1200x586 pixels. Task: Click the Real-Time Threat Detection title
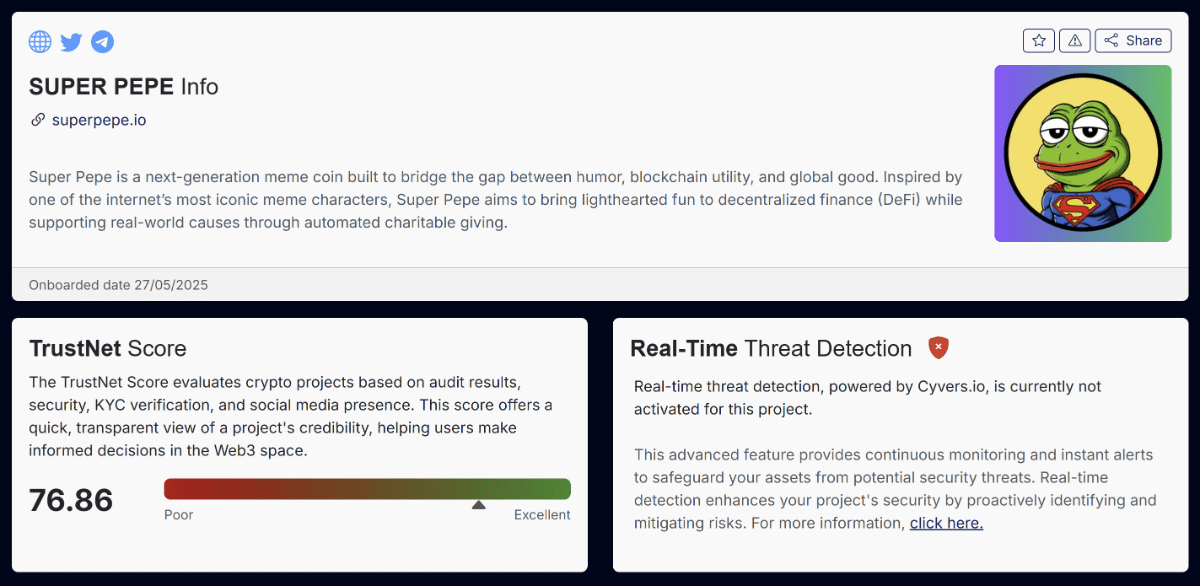click(769, 348)
